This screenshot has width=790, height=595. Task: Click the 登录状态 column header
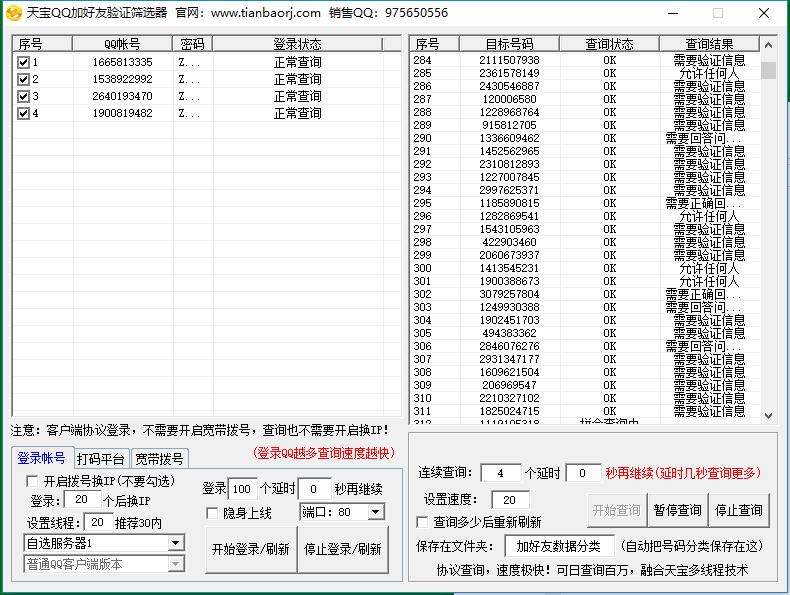[297, 44]
